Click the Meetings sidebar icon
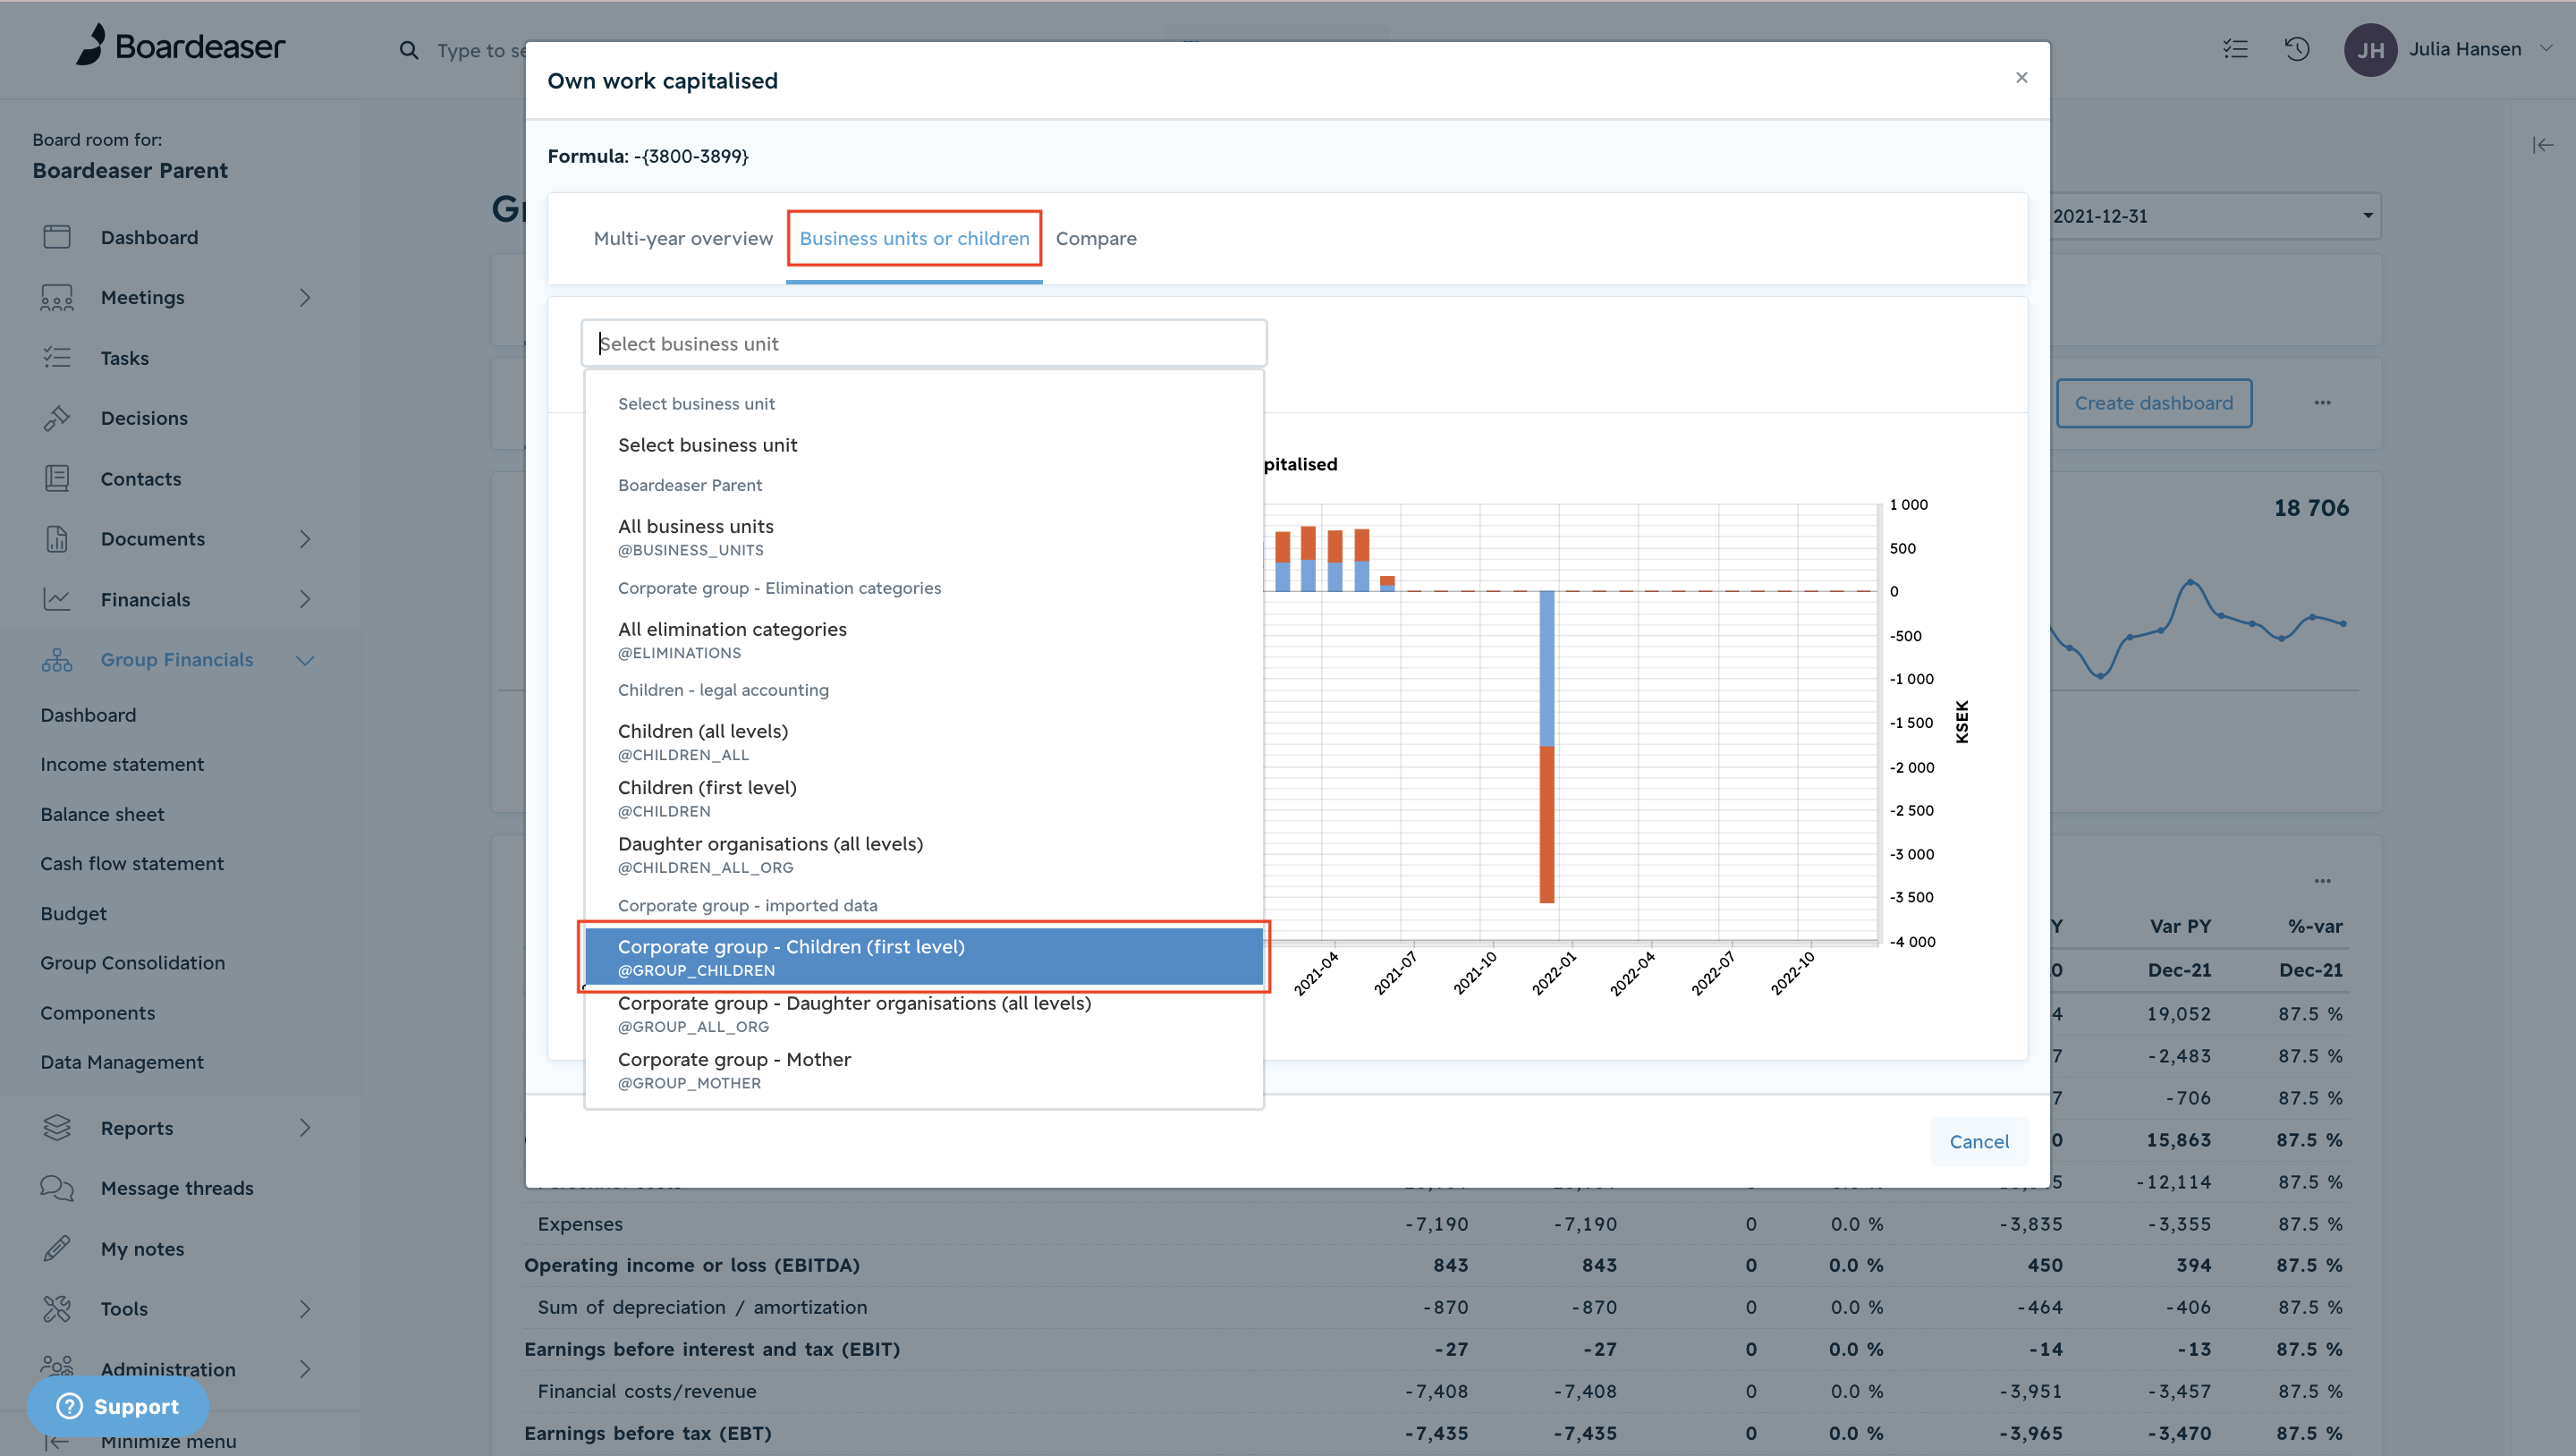The image size is (2576, 1456). pyautogui.click(x=57, y=297)
